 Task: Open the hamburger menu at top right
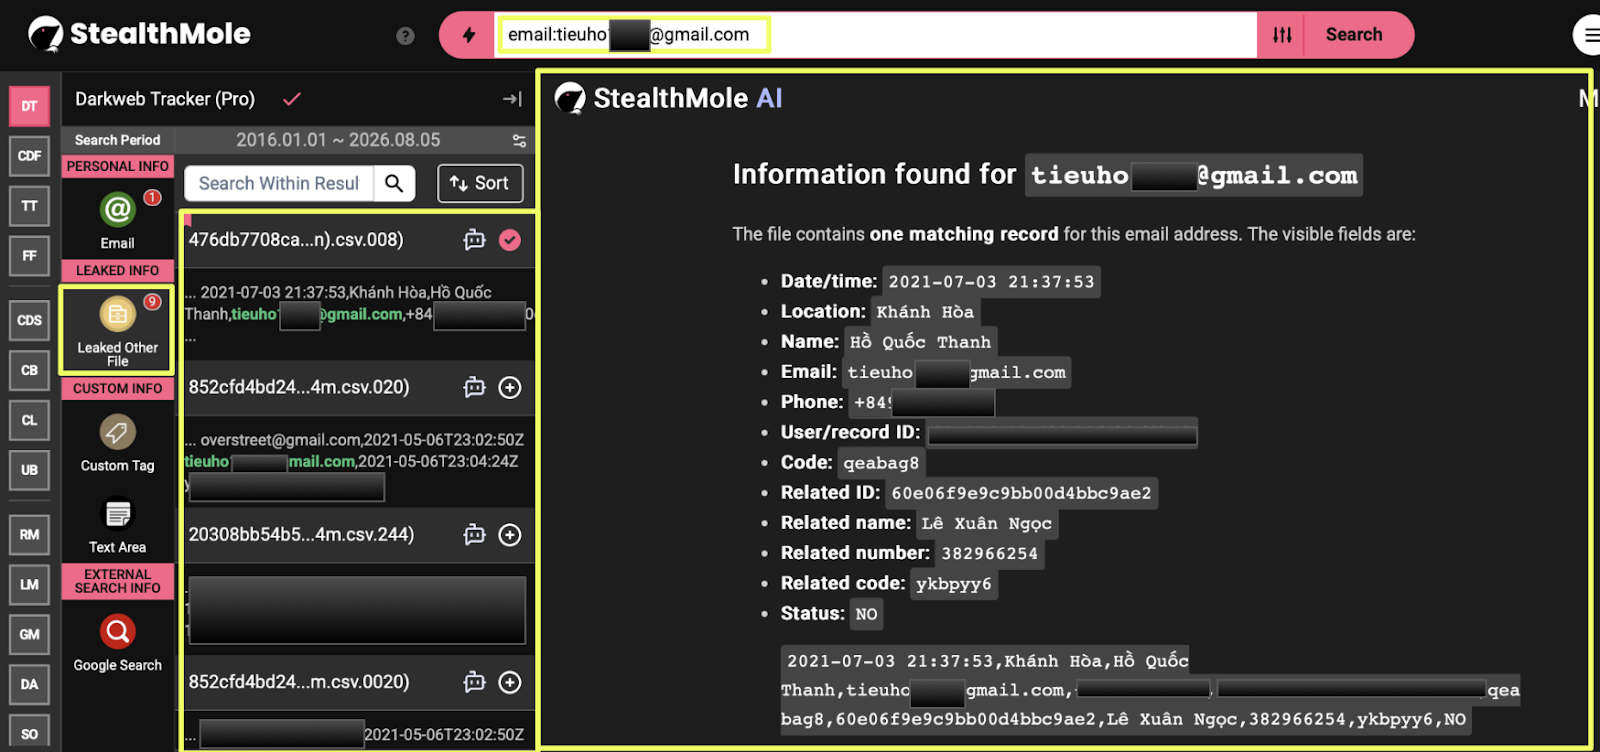click(x=1588, y=35)
